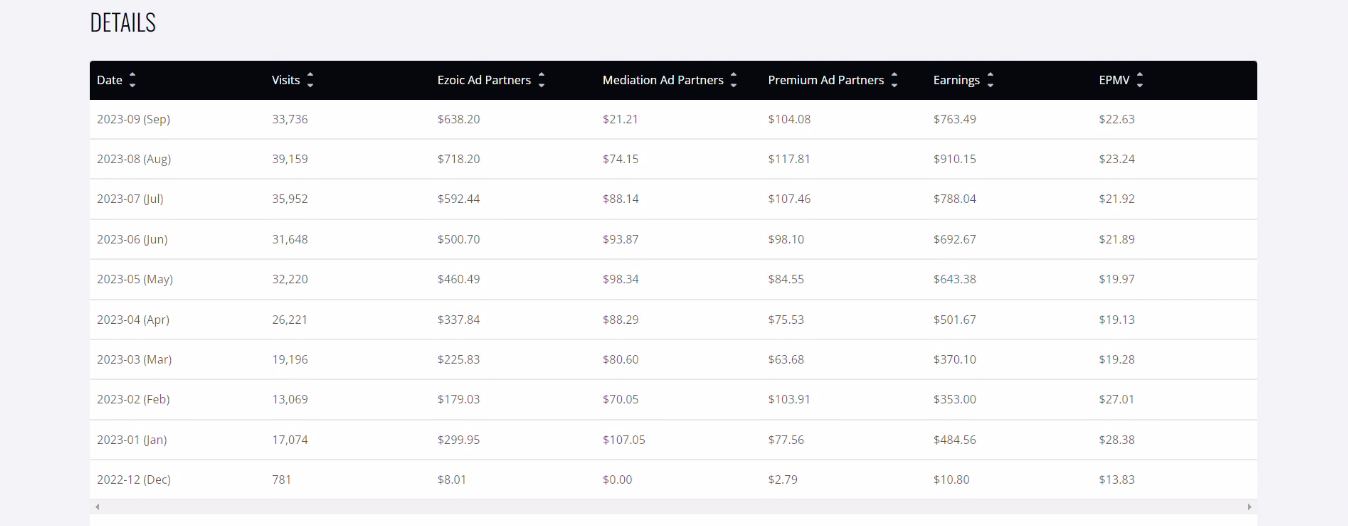Click the $28.38 EPMV value
This screenshot has height=526, width=1348.
click(x=1117, y=439)
